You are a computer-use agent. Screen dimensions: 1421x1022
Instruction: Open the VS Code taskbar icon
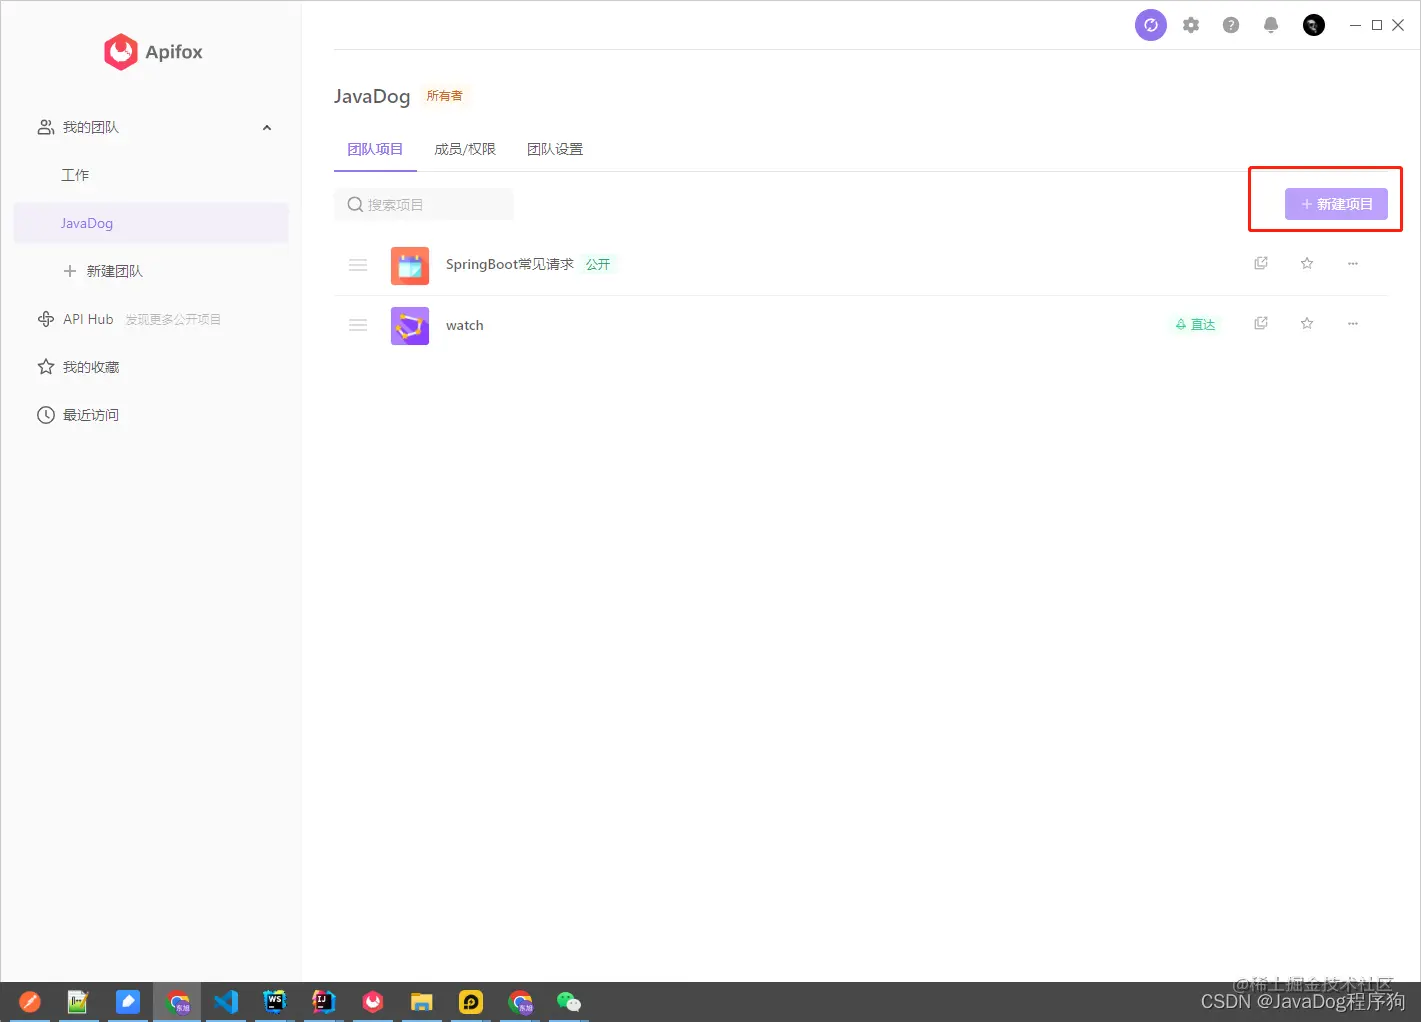click(226, 1001)
